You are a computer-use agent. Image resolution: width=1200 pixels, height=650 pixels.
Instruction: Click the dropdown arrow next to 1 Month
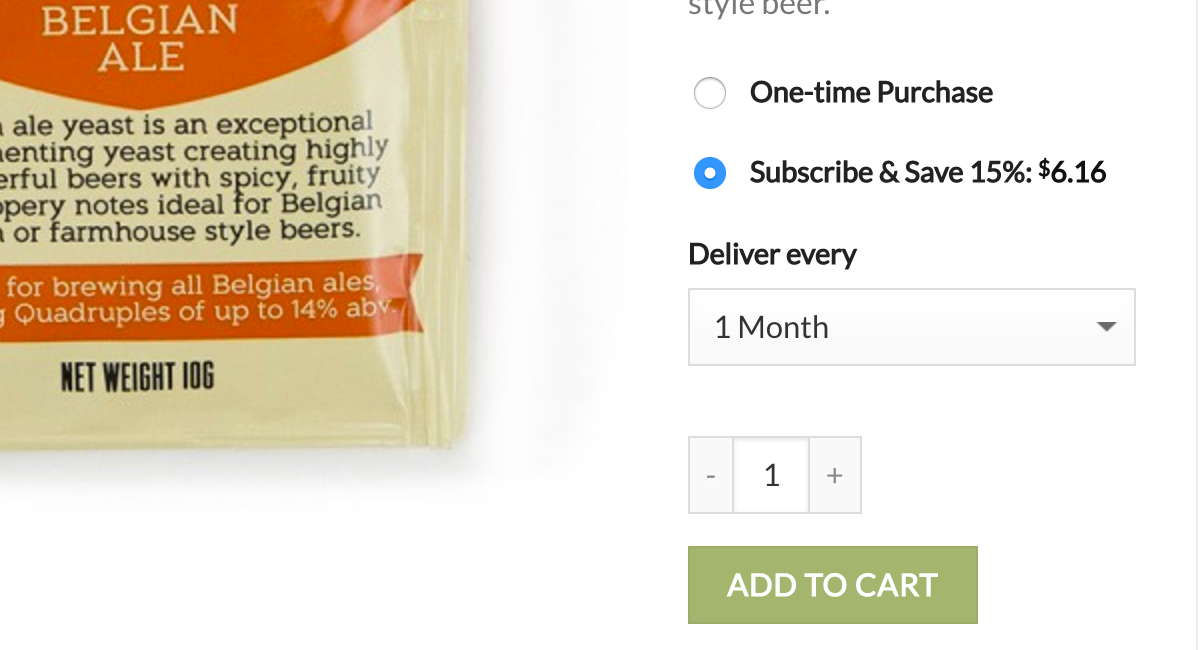point(1106,327)
